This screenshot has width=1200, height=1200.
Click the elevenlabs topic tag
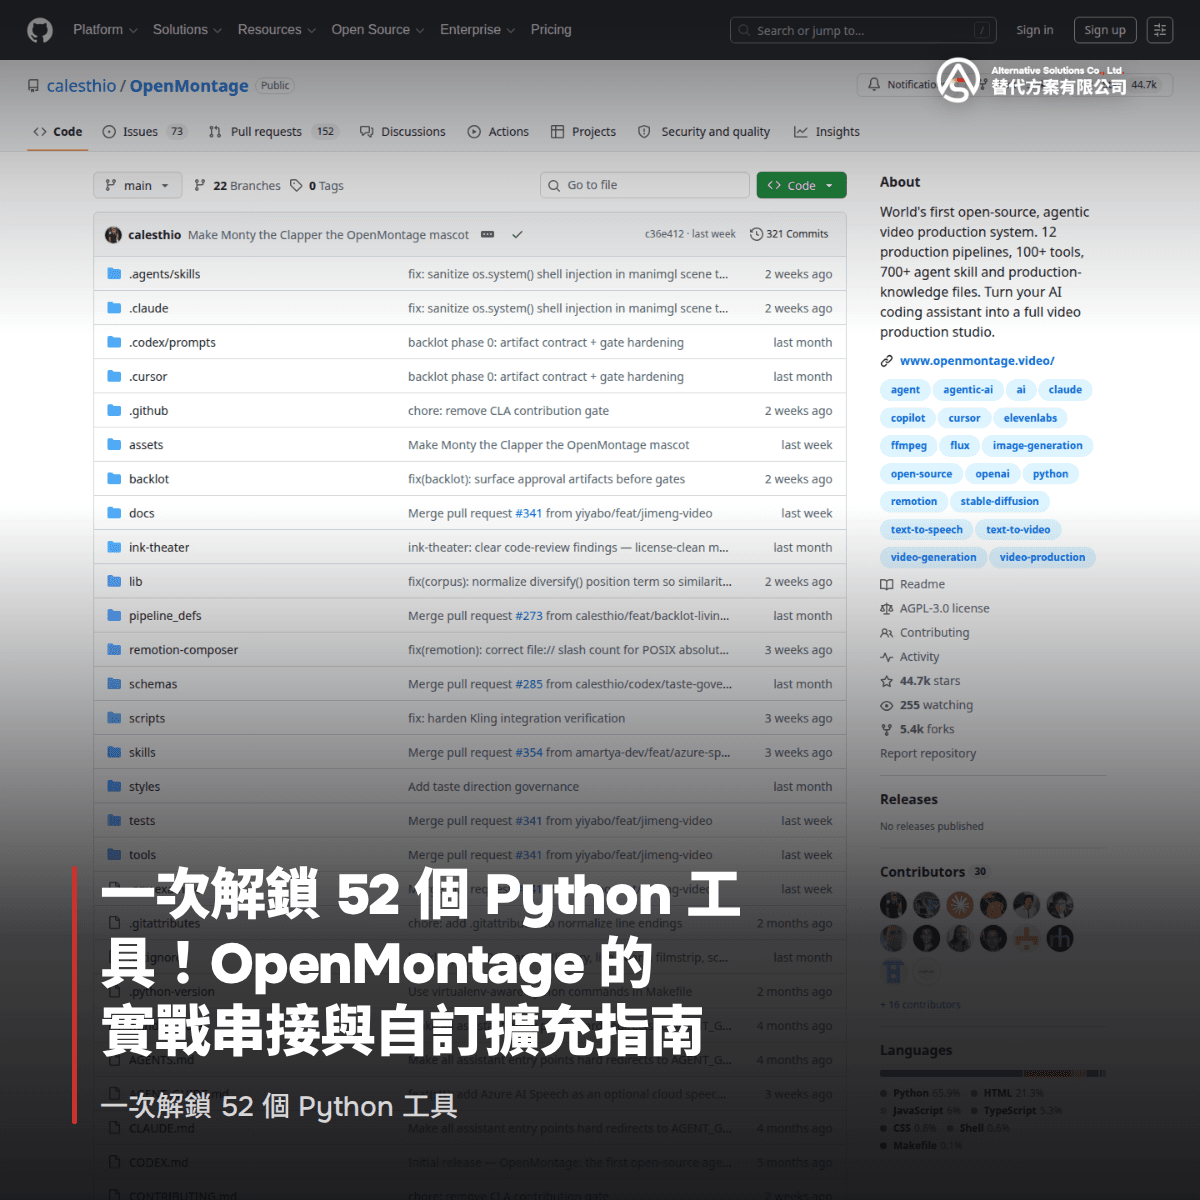coord(1030,418)
